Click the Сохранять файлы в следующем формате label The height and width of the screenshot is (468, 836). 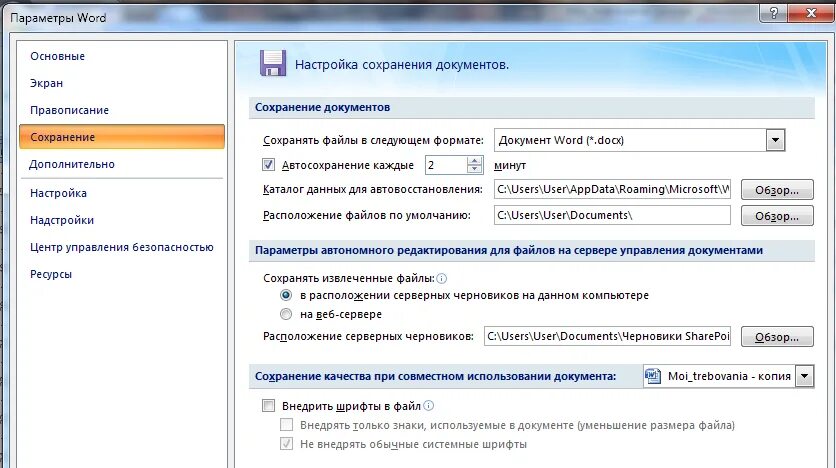(x=373, y=140)
